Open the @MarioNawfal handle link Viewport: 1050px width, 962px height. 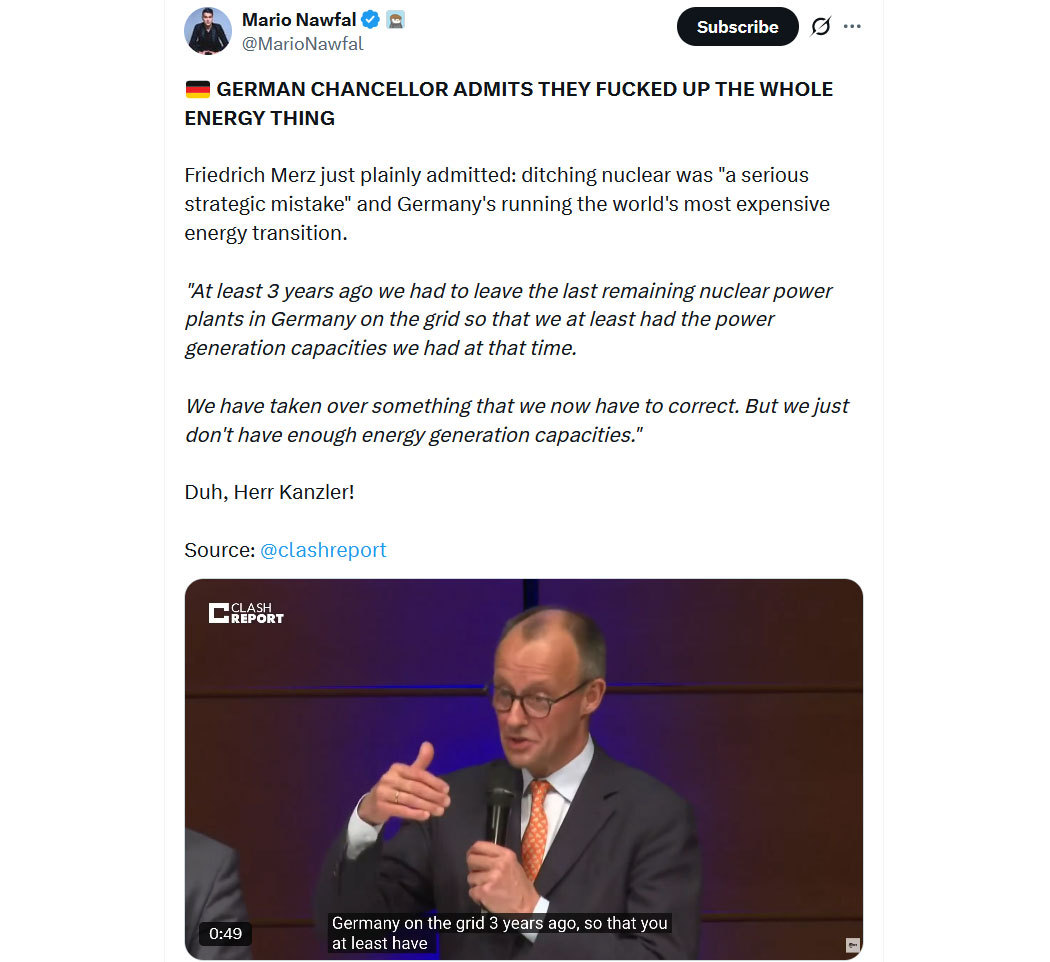[x=303, y=44]
